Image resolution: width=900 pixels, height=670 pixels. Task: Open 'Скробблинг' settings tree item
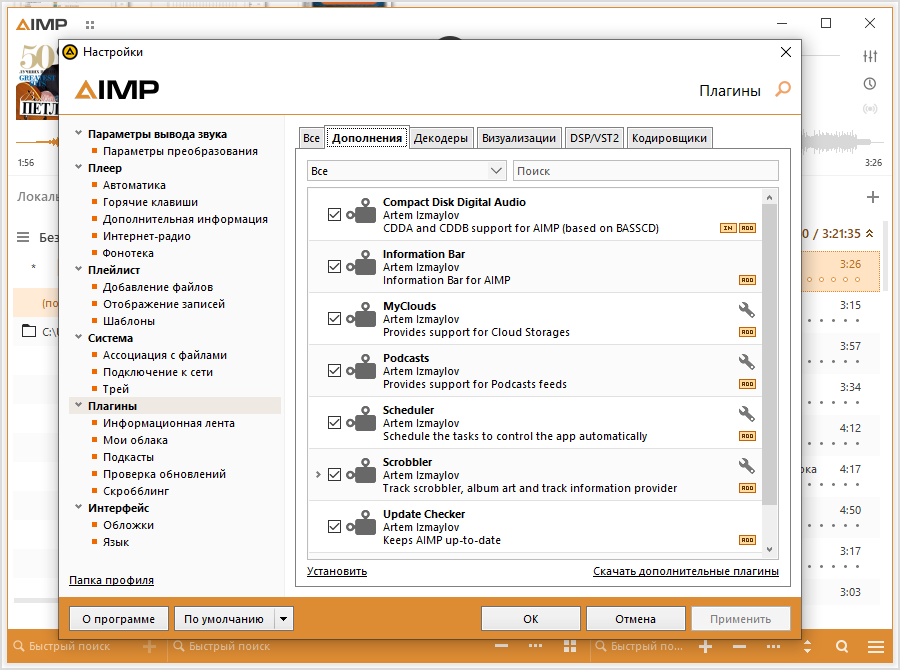point(136,491)
